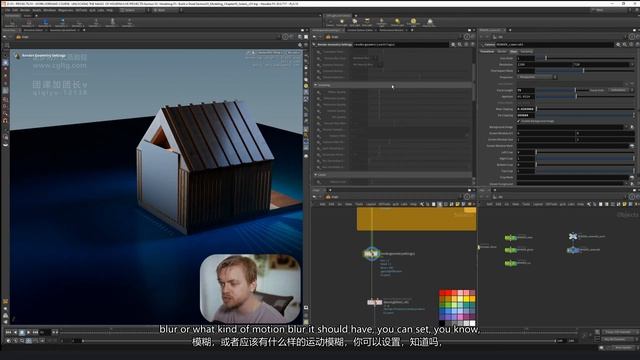Image resolution: width=640 pixels, height=360 pixels.
Task: Open the Perspective projection dropdown
Action: (537, 77)
